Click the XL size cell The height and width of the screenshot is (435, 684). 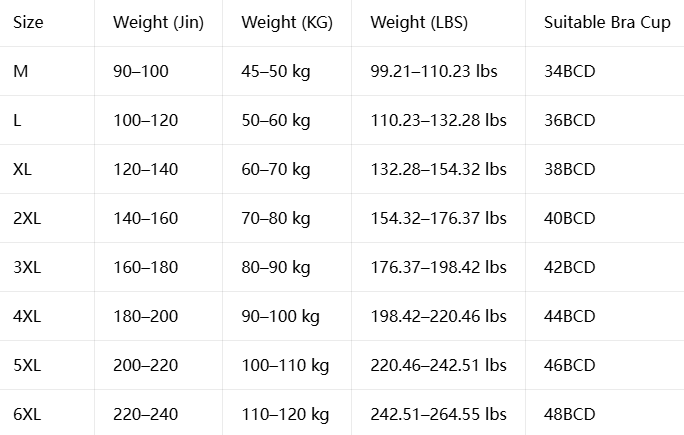tap(22, 169)
